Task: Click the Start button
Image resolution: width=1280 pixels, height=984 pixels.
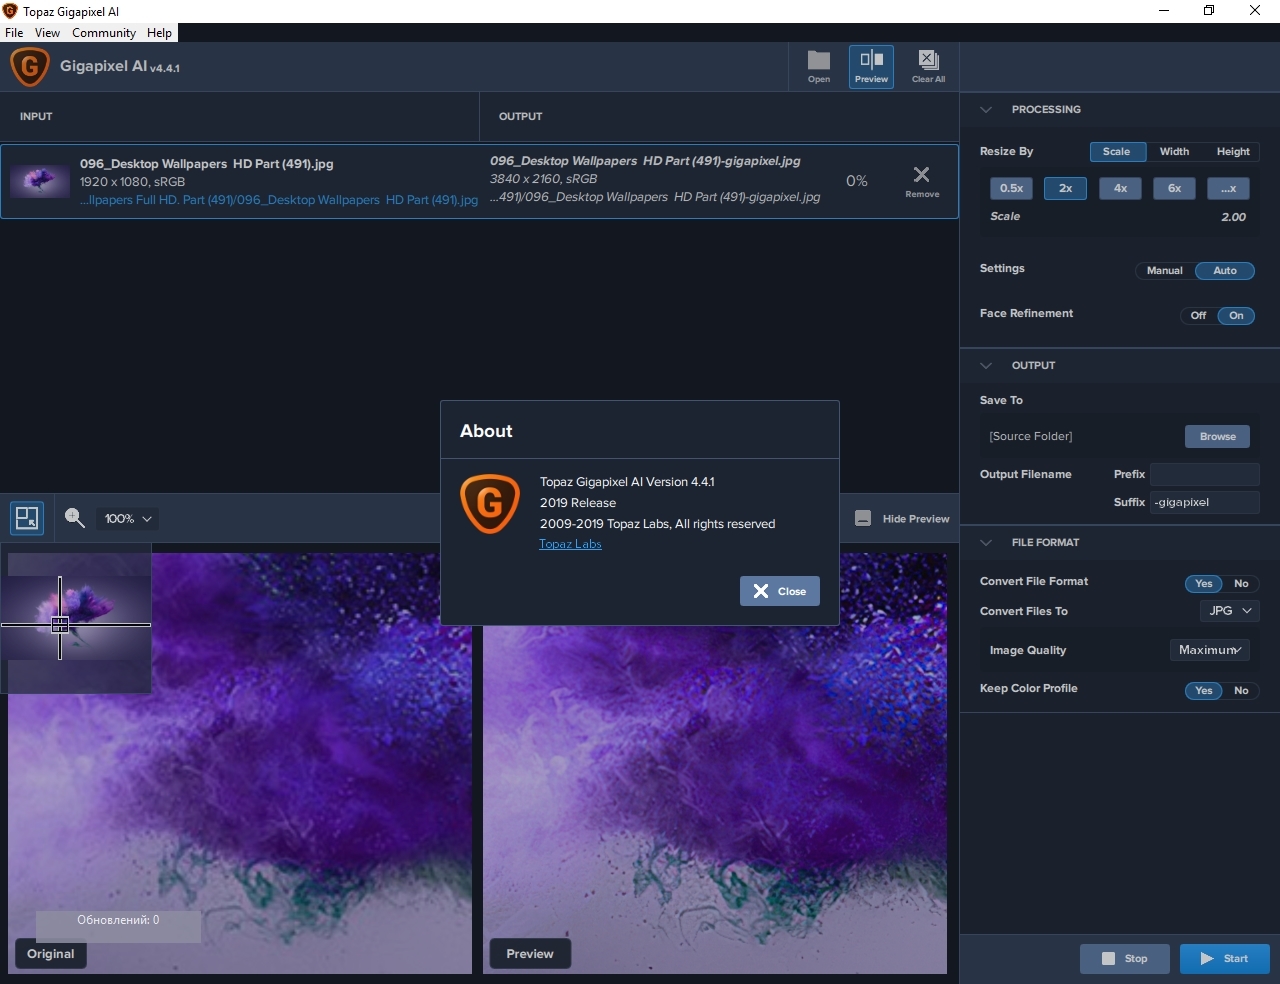Action: 1225,959
